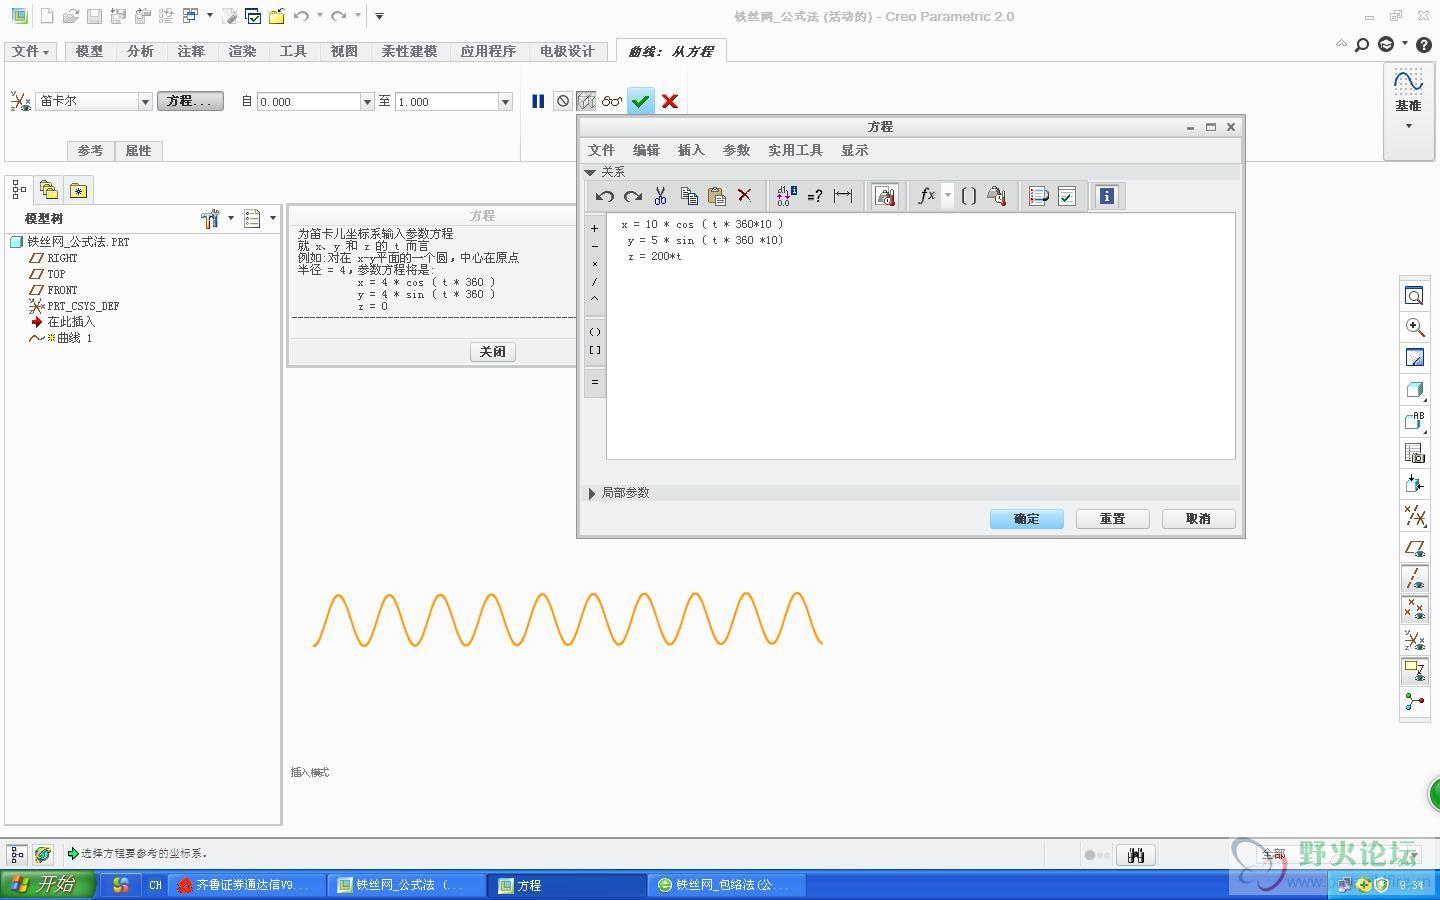This screenshot has width=1440, height=900.
Task: Open the info icon in equation toolbar
Action: point(1106,196)
